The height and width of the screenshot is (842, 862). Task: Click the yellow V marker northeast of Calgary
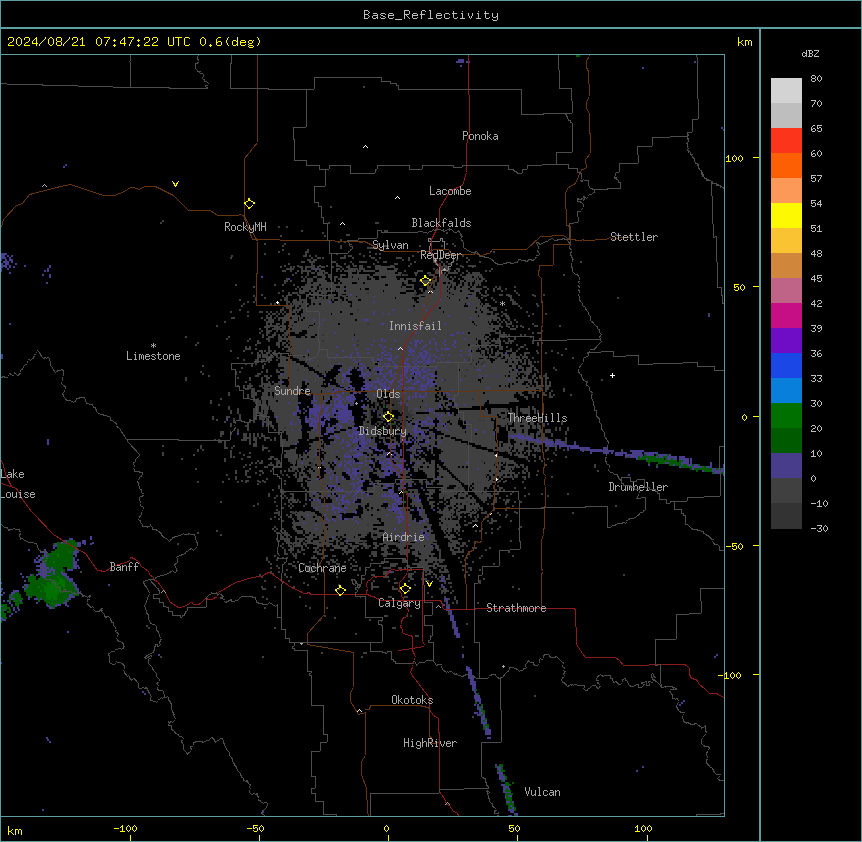[429, 584]
